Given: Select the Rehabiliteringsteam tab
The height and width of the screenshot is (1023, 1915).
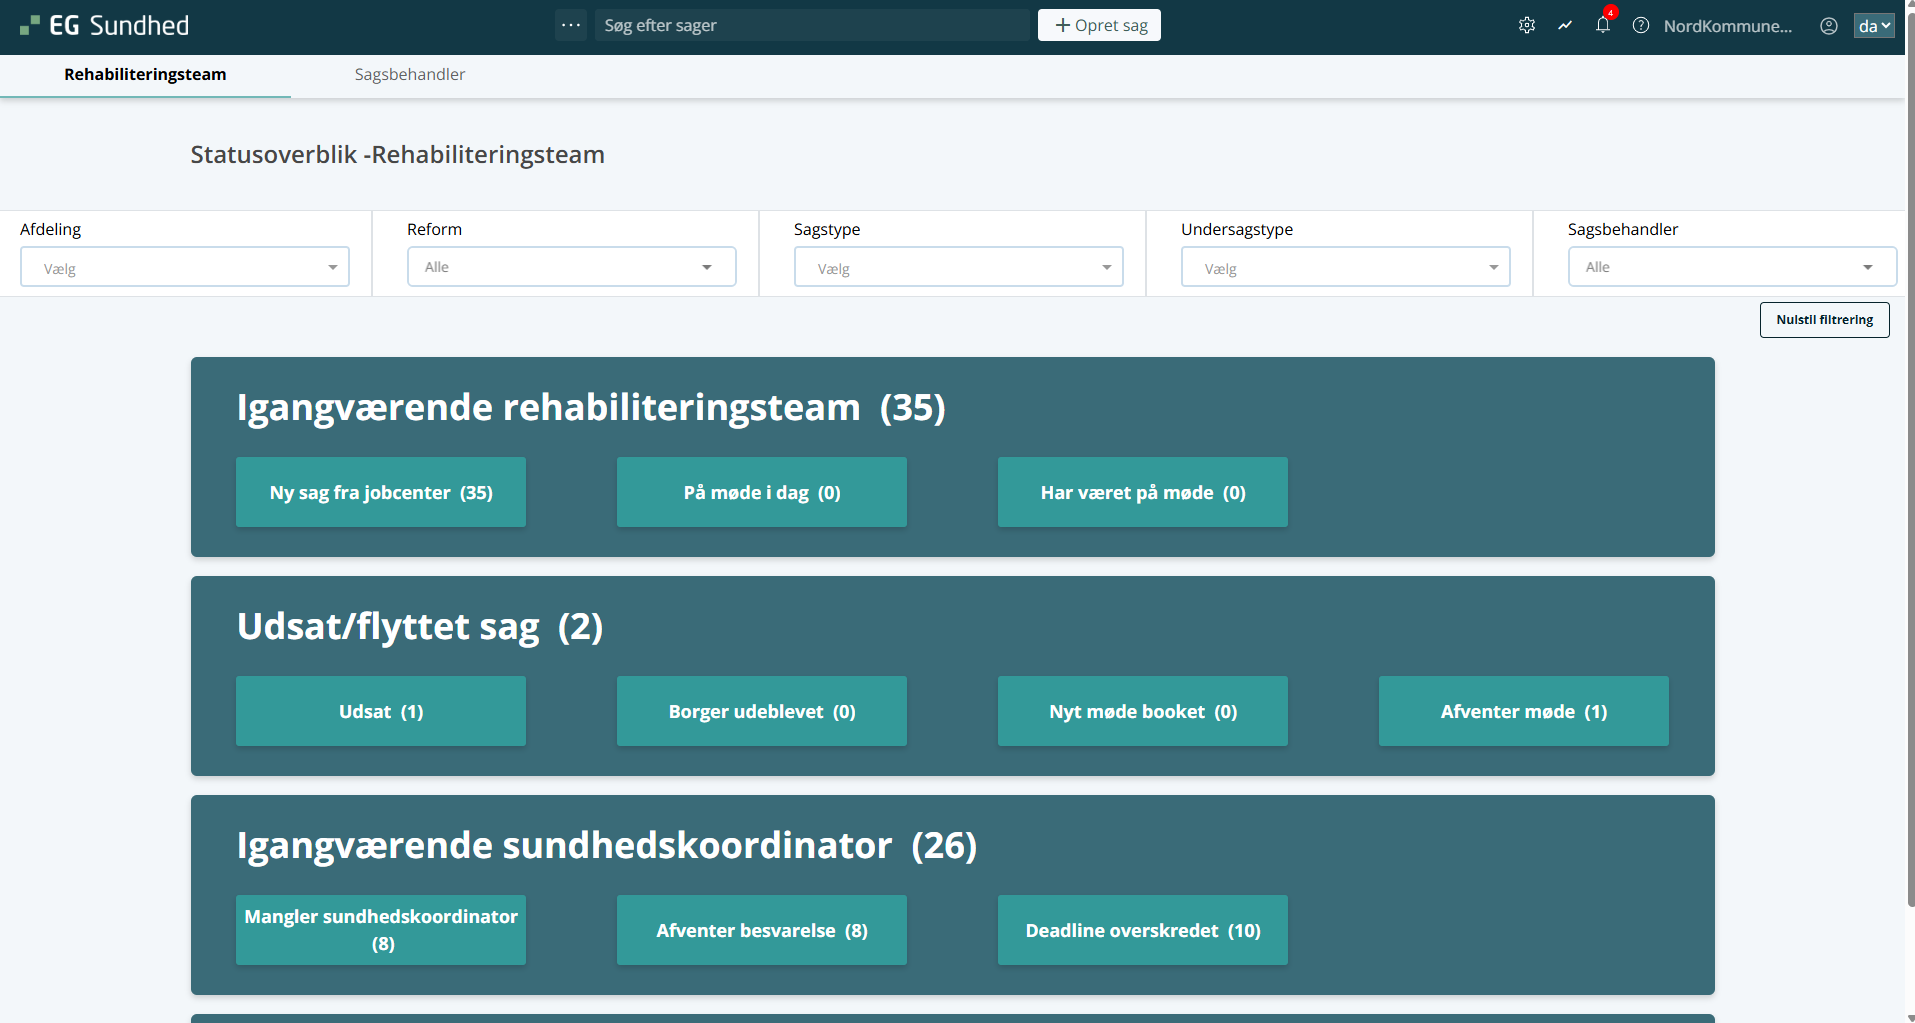Looking at the screenshot, I should [x=145, y=75].
